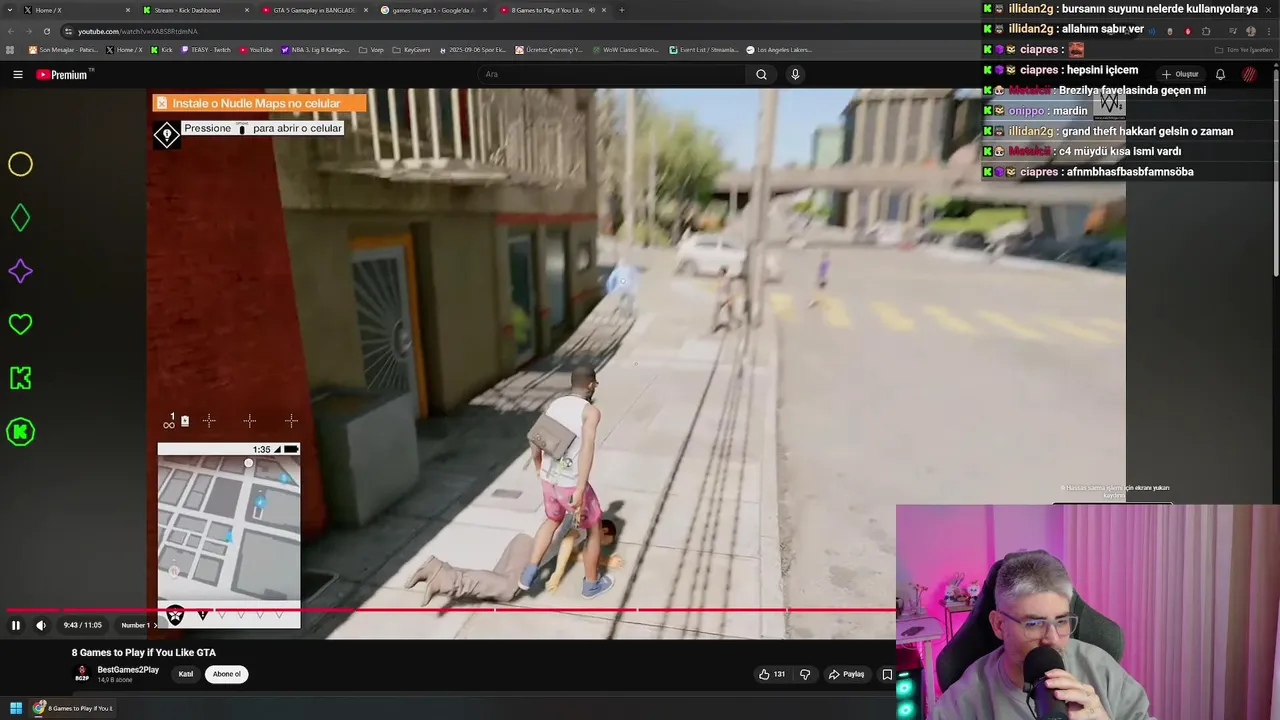Viewport: 1280px width, 720px height.
Task: Close the '8 Games to Play' tab
Action: pyautogui.click(x=604, y=10)
